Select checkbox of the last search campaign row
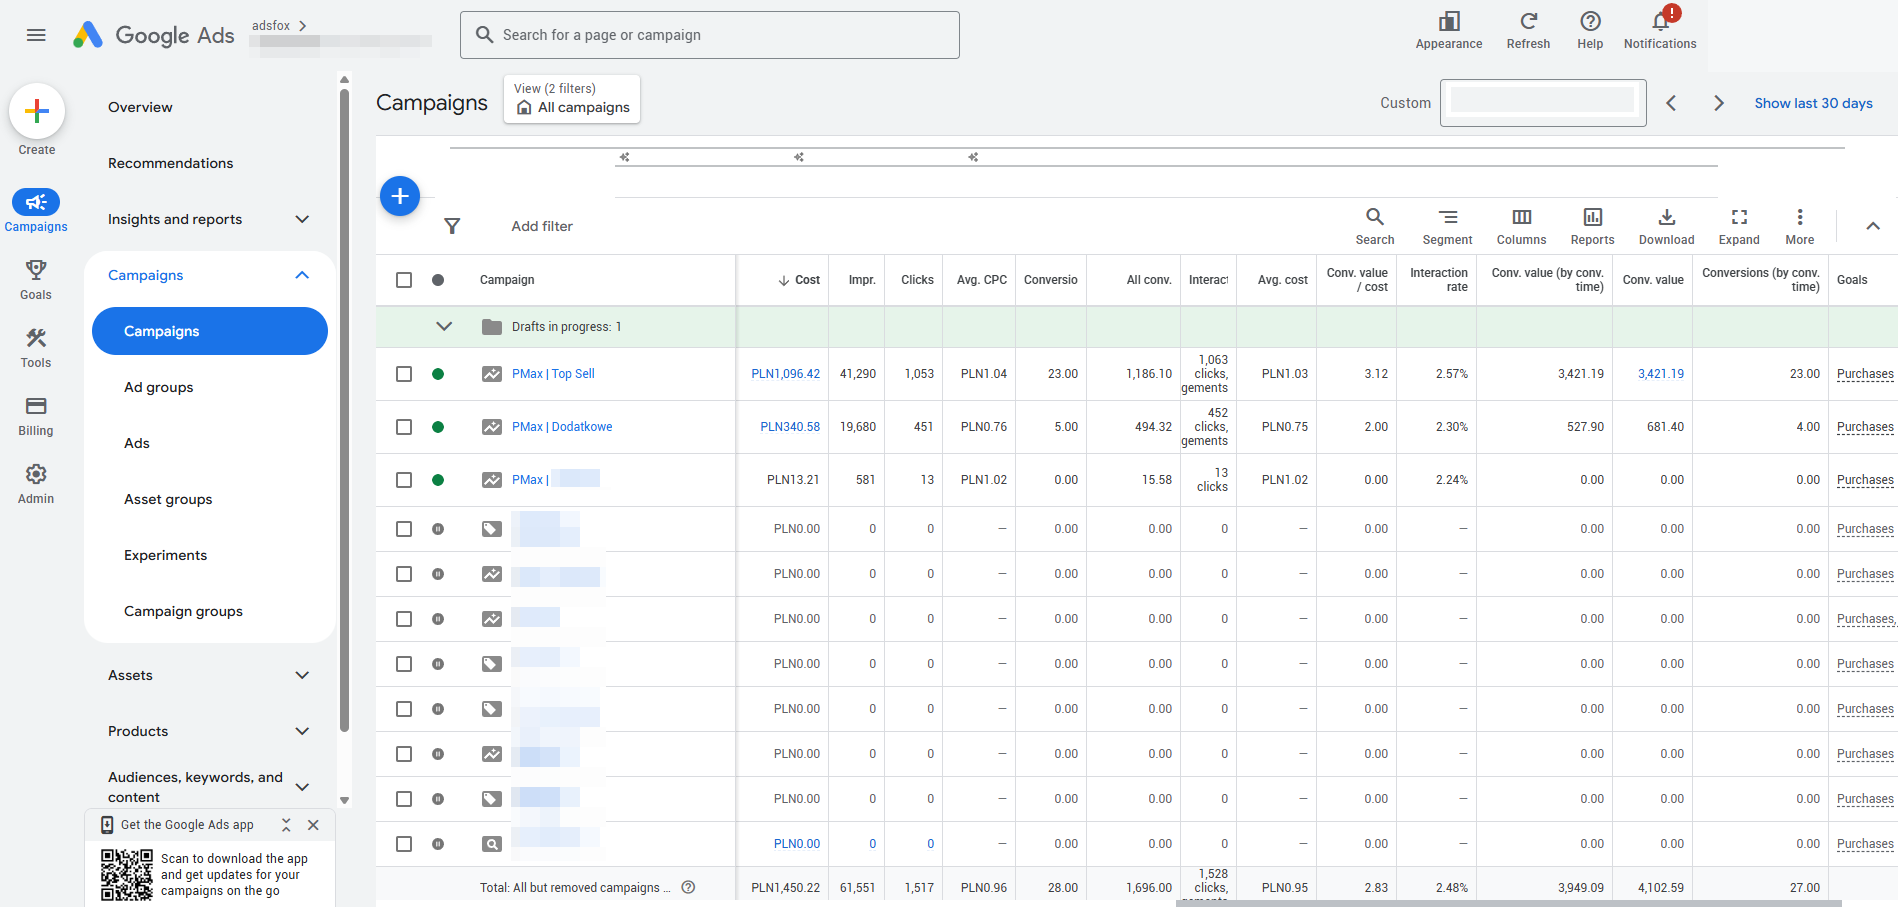 404,844
